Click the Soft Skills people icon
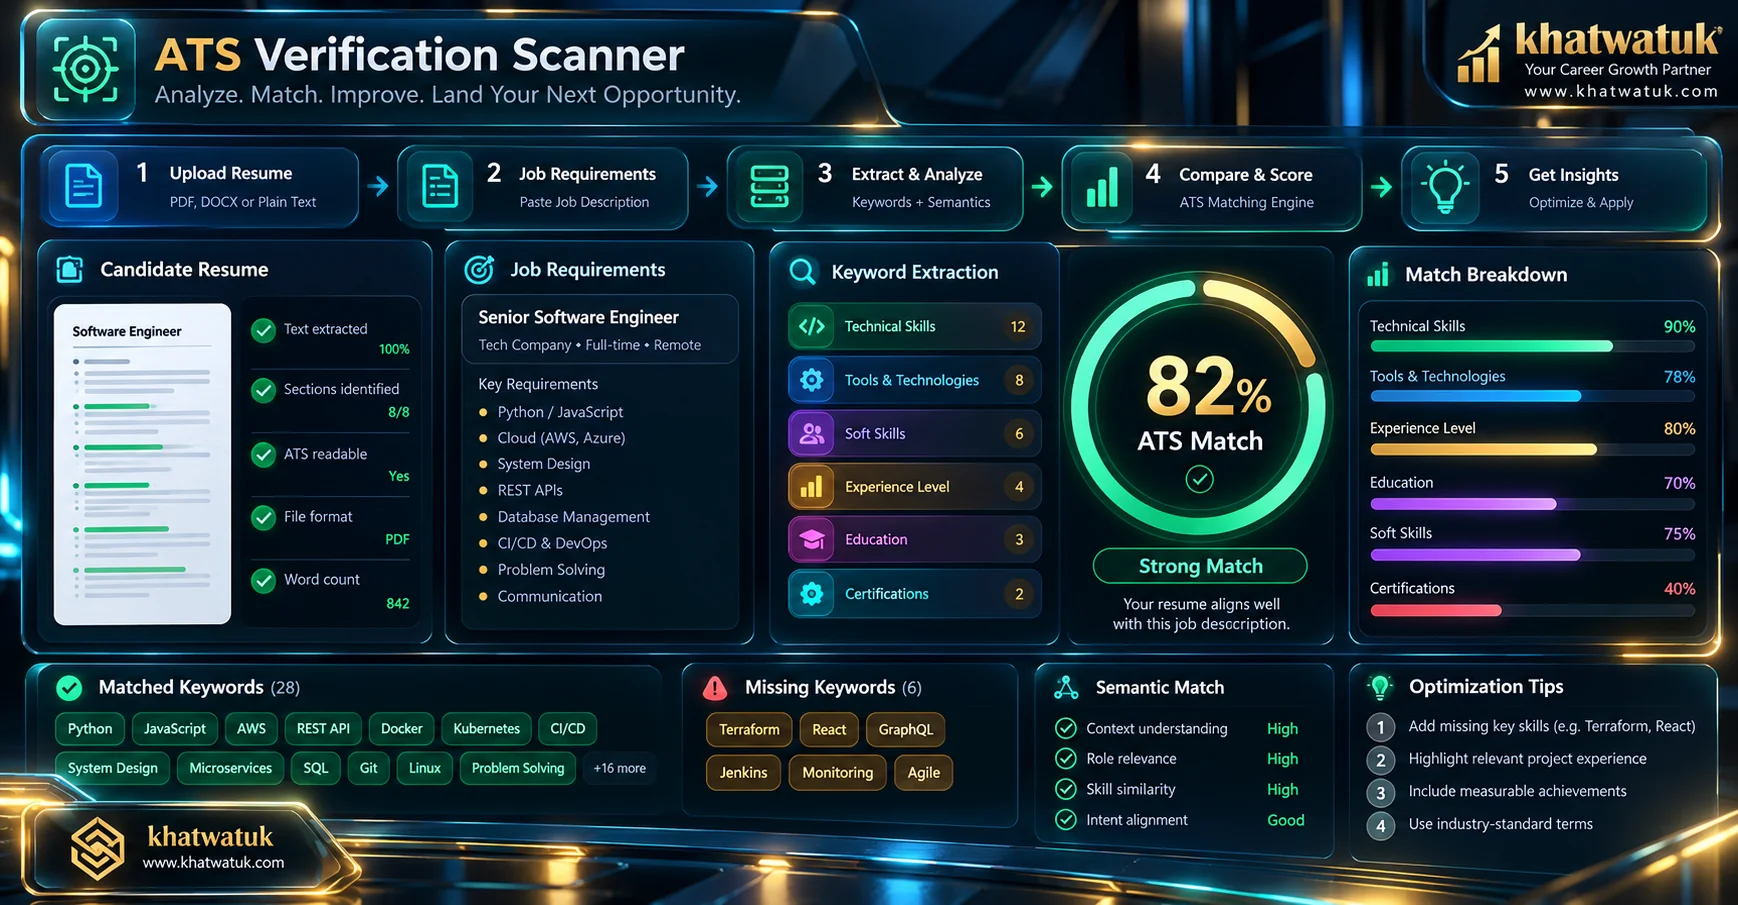 pyautogui.click(x=812, y=433)
